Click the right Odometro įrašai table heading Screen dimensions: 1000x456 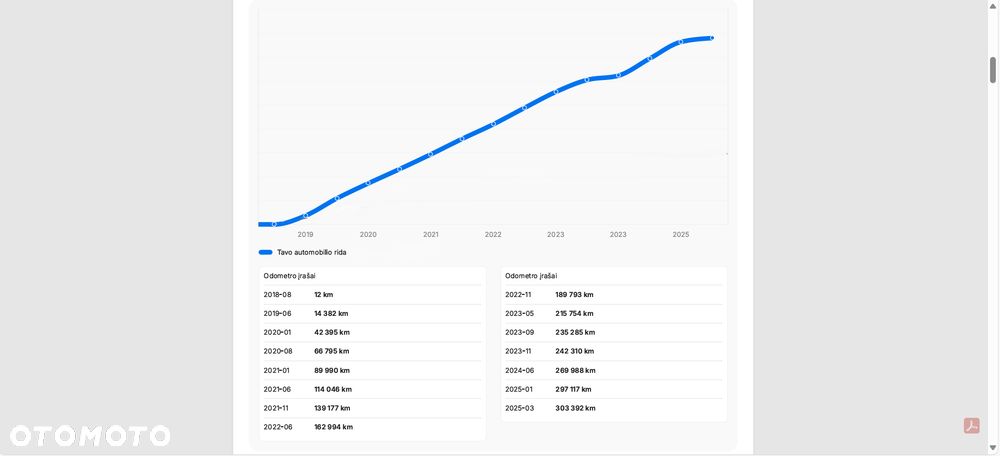click(x=531, y=276)
